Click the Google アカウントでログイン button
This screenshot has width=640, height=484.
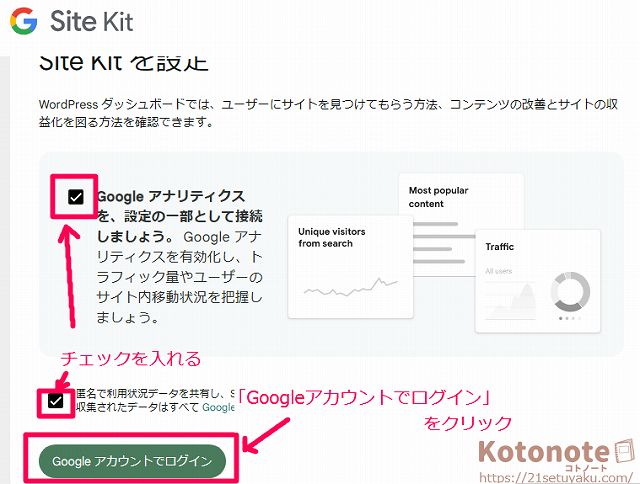click(x=132, y=461)
